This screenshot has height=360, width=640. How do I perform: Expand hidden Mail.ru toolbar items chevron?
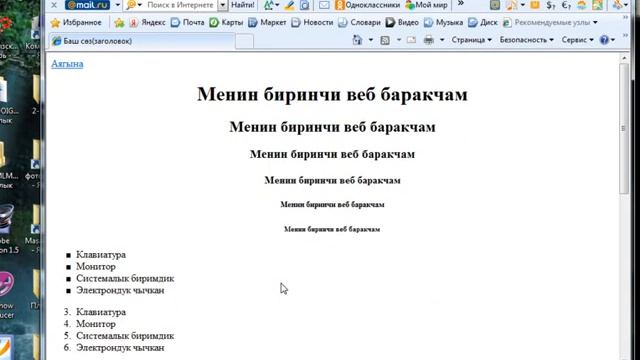point(461,4)
